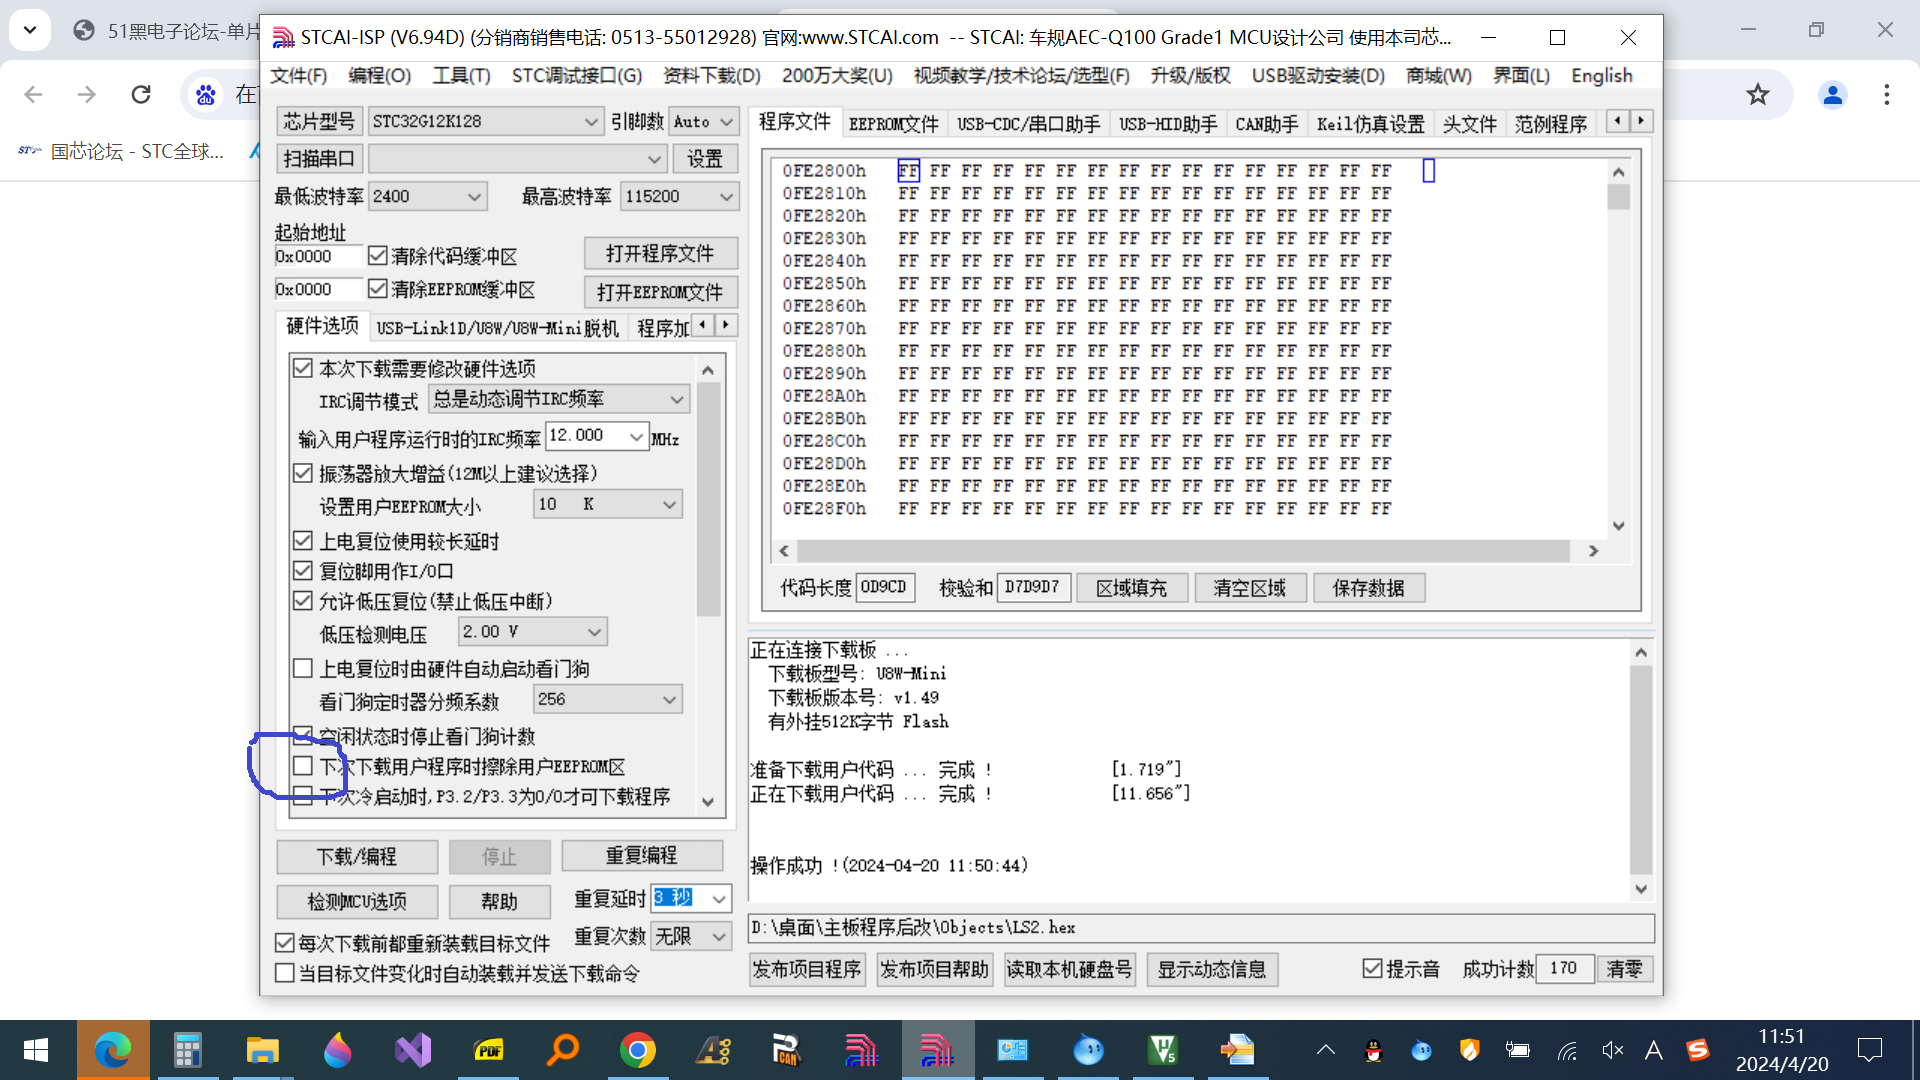This screenshot has height=1080, width=1920.
Task: Click the battery tray icon
Action: (1518, 1050)
